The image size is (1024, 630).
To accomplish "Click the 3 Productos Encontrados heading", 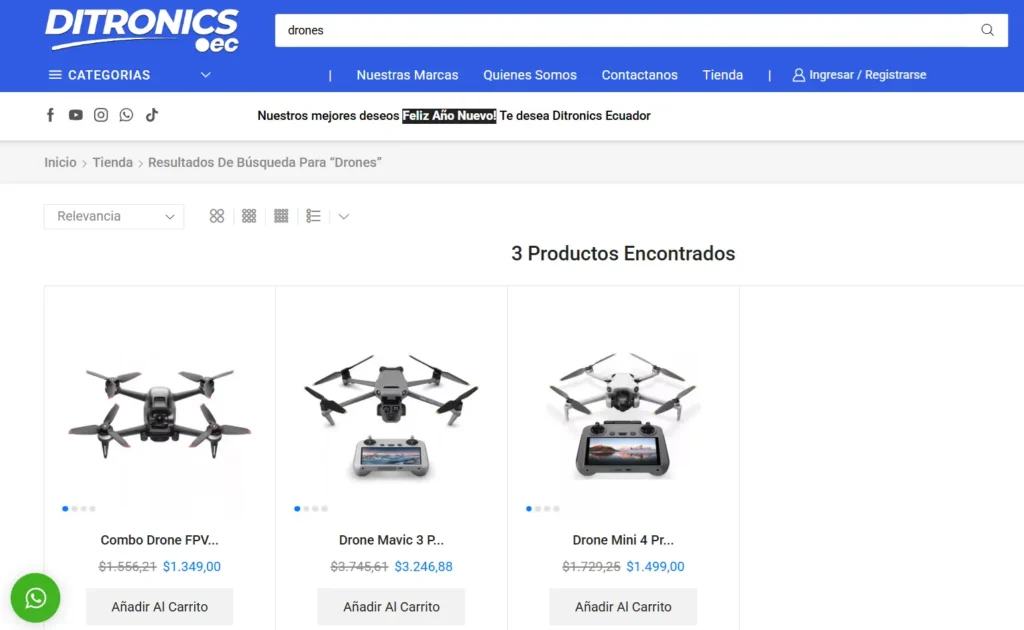I will click(623, 253).
